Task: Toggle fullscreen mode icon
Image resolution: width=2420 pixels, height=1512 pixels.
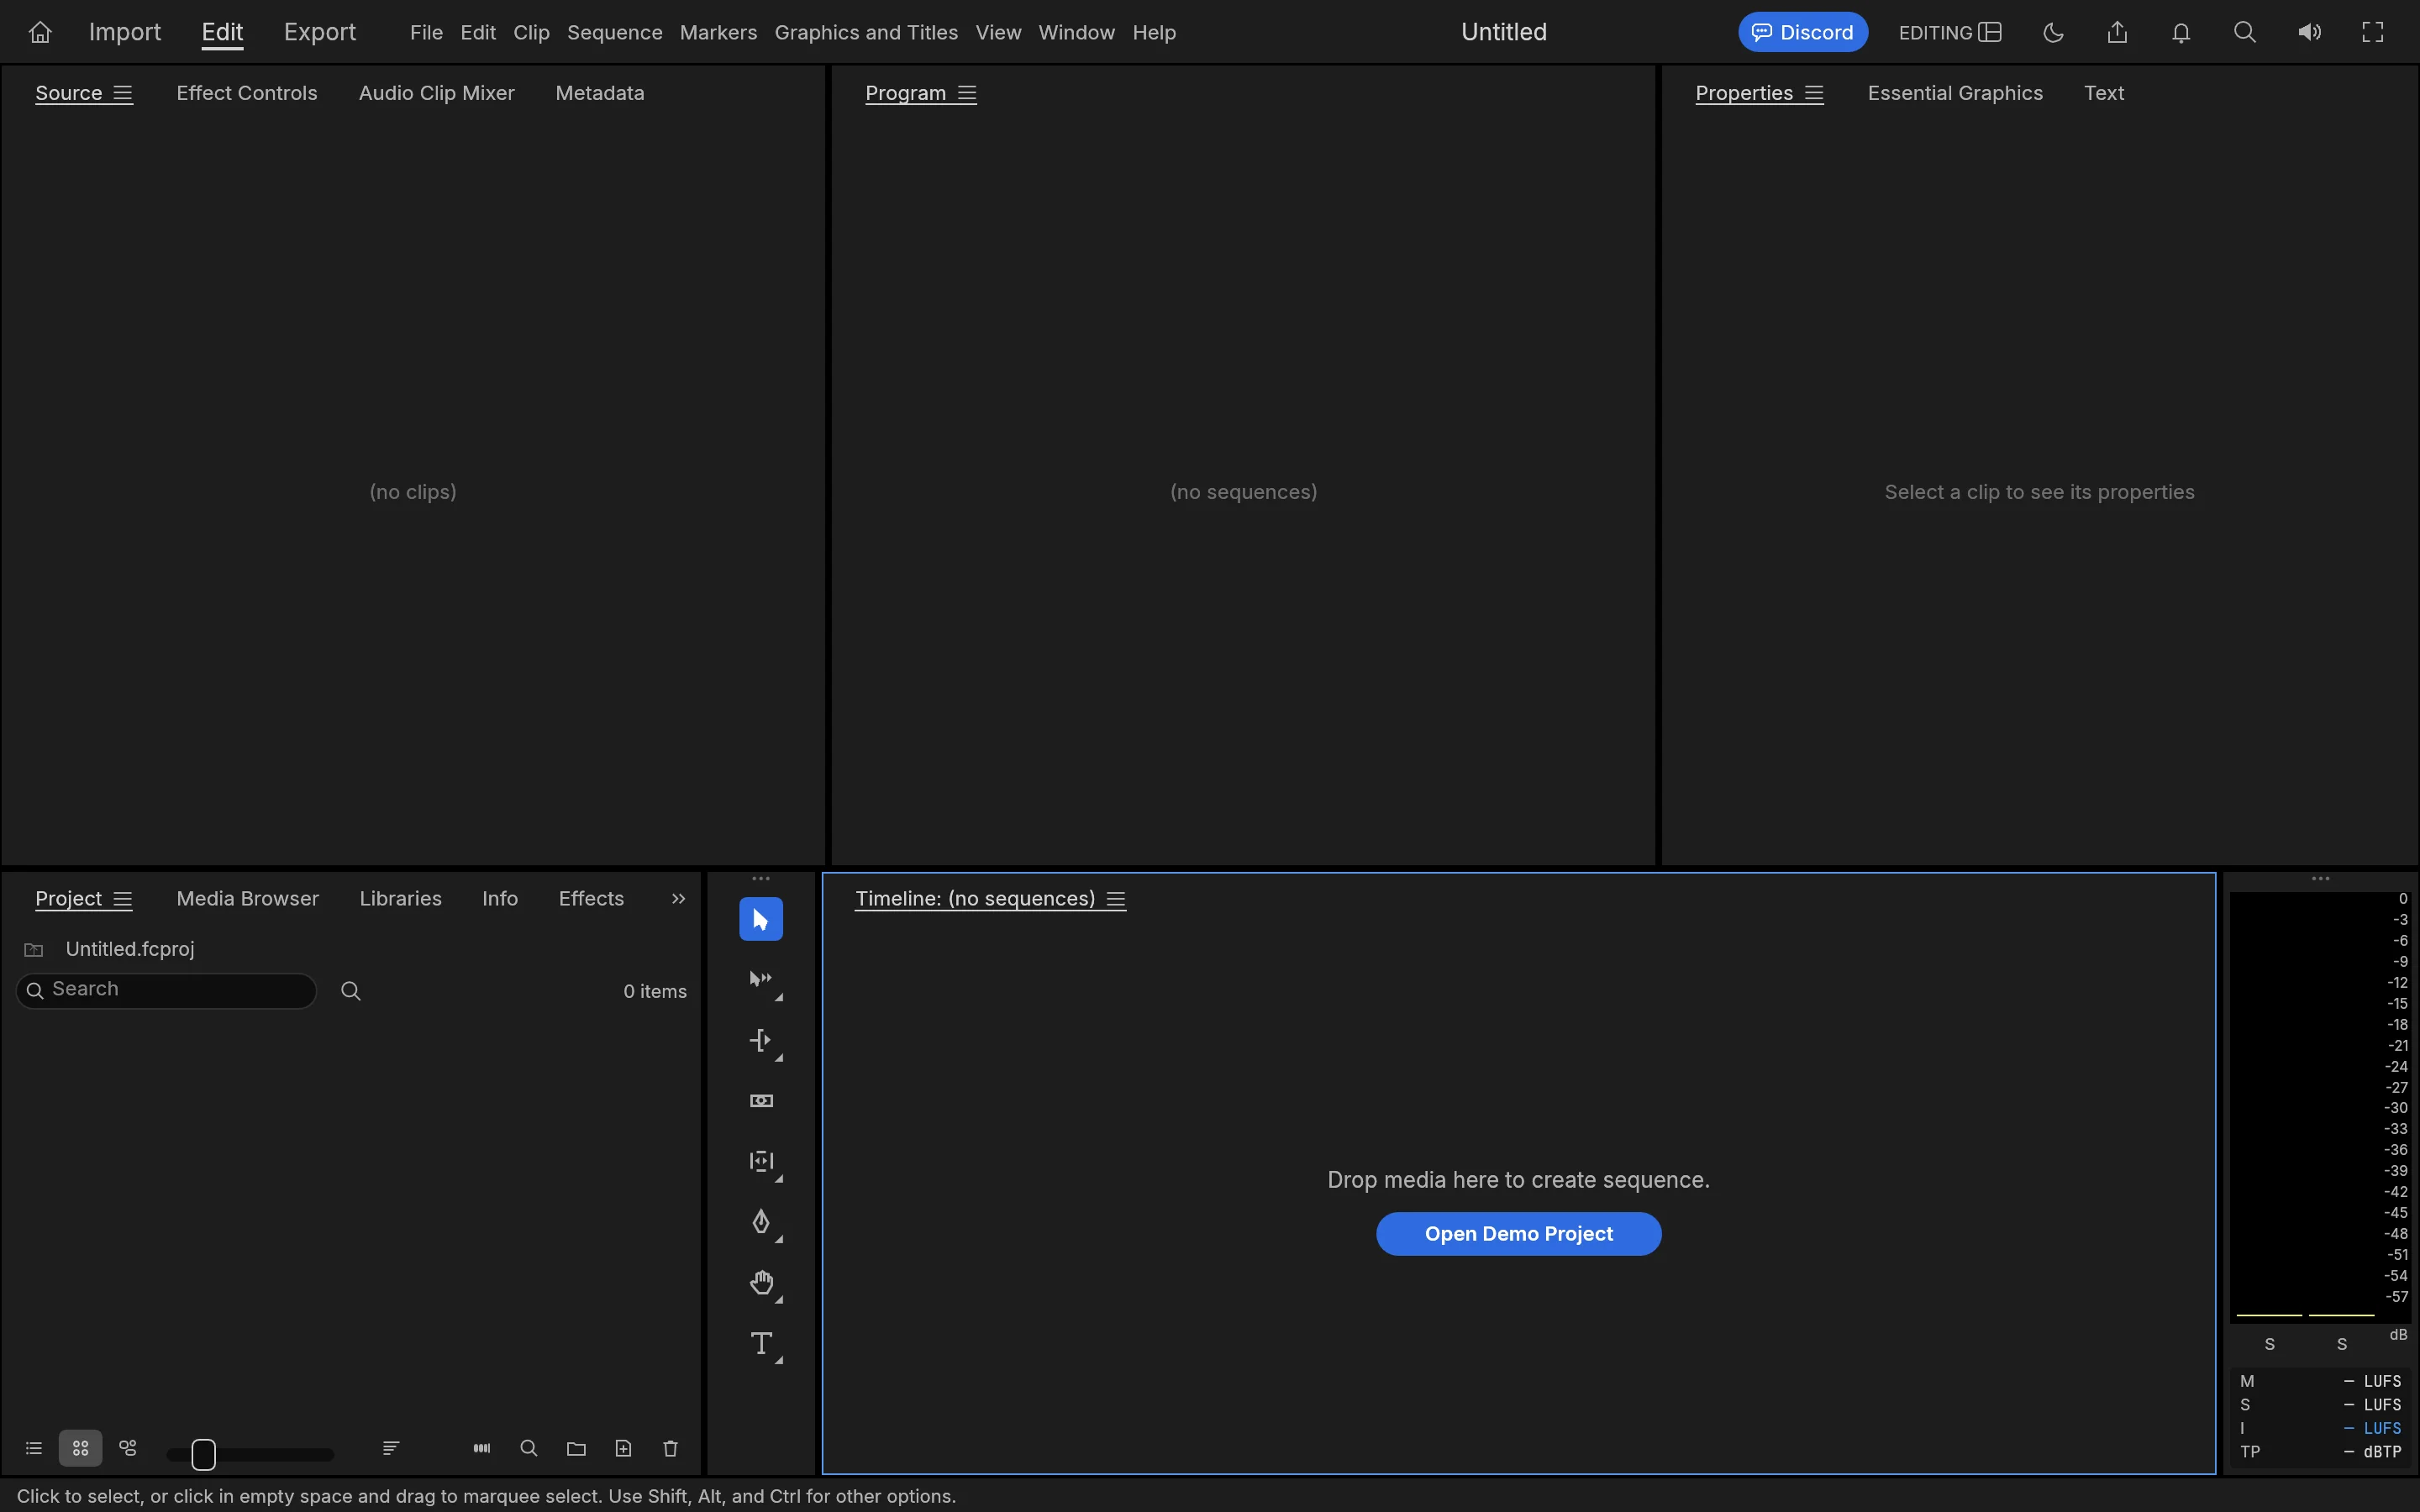Action: tap(2373, 32)
